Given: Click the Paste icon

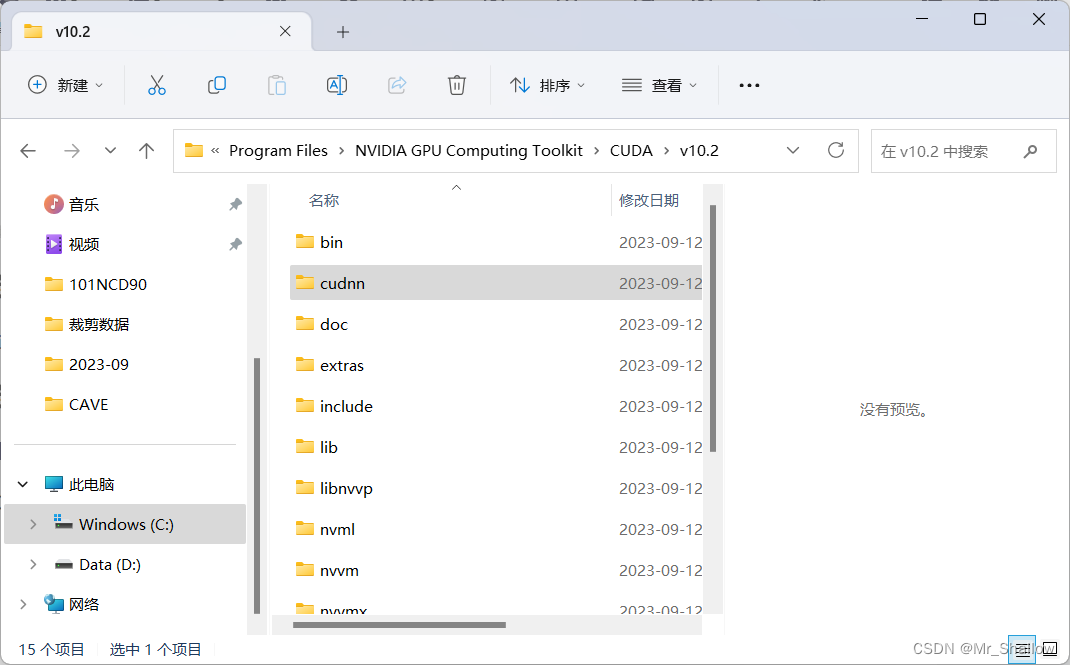Looking at the screenshot, I should click(277, 85).
